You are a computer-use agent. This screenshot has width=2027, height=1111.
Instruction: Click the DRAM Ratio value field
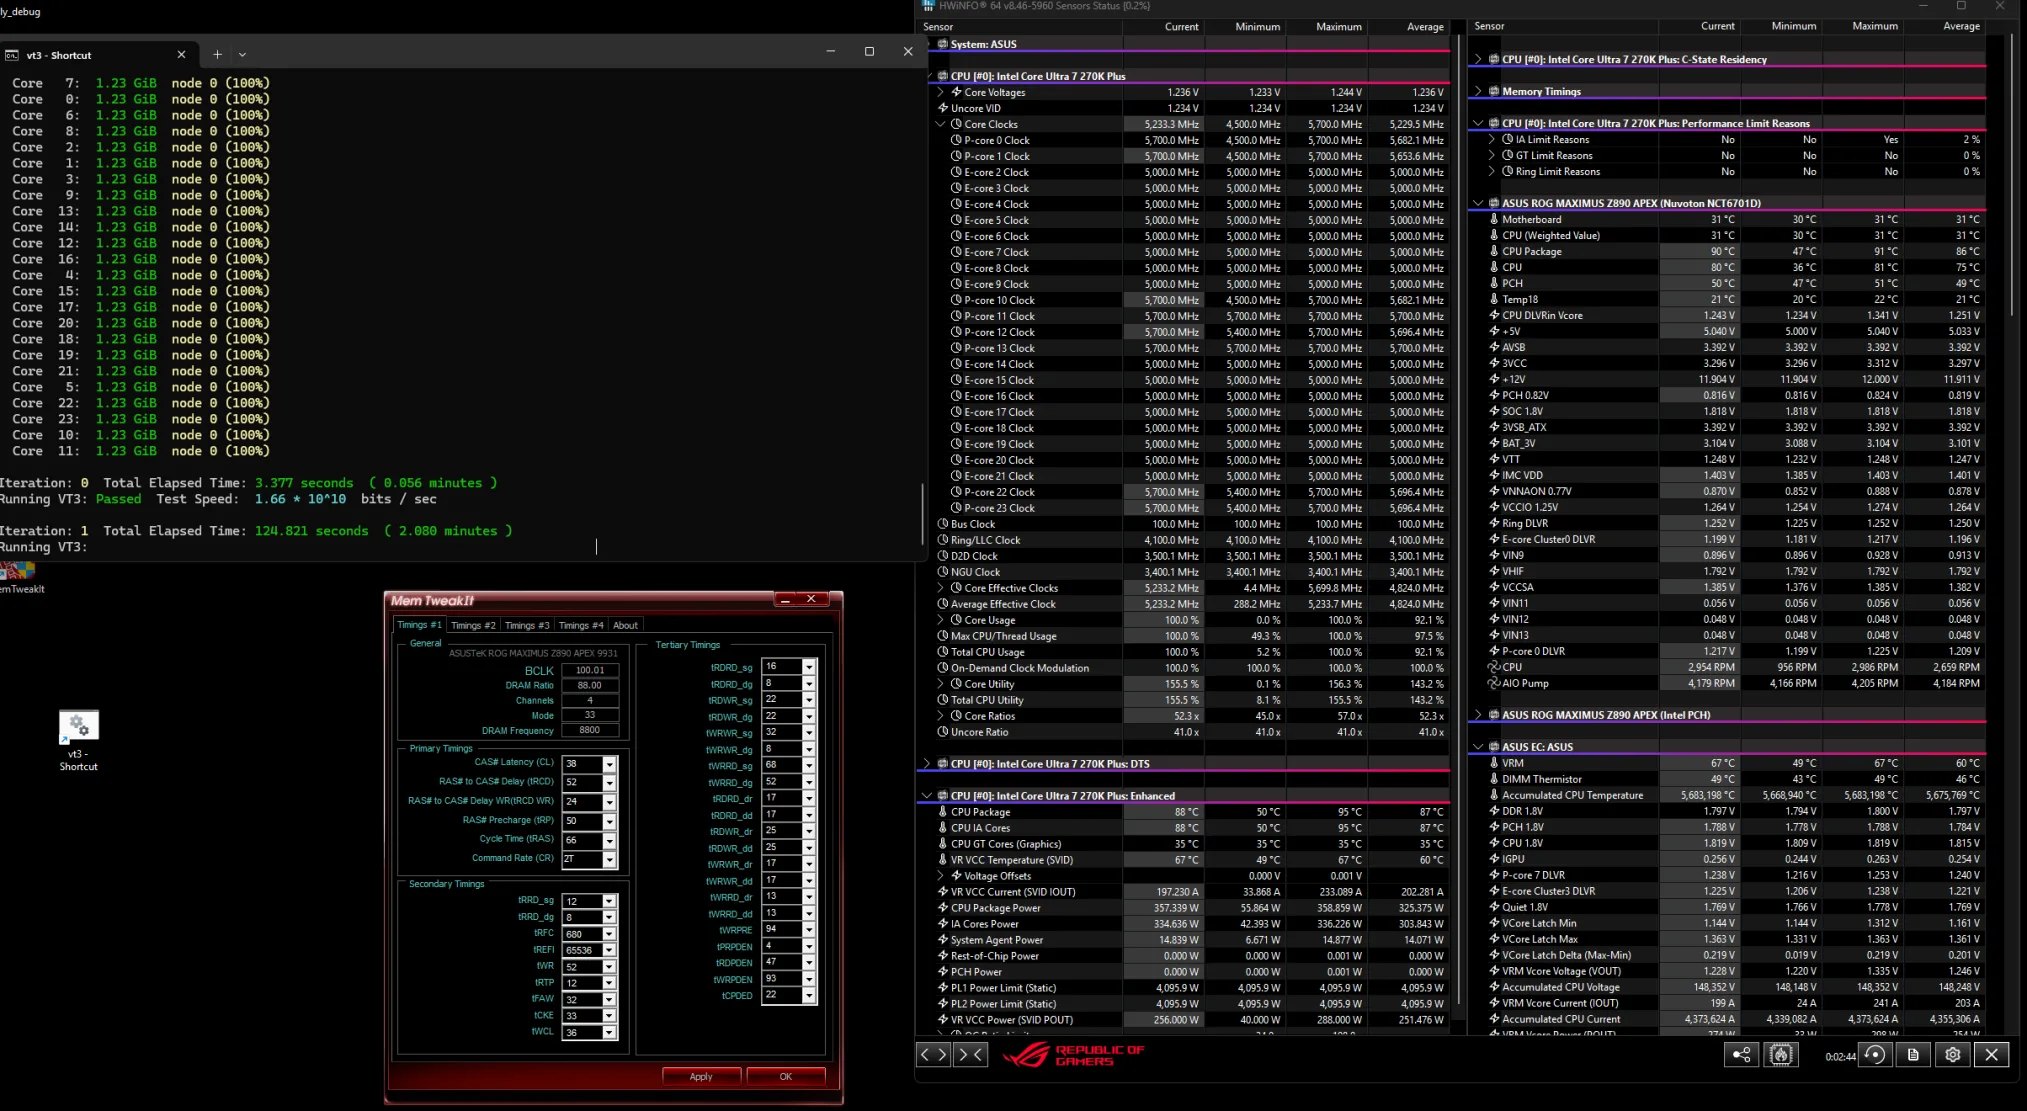coord(590,685)
